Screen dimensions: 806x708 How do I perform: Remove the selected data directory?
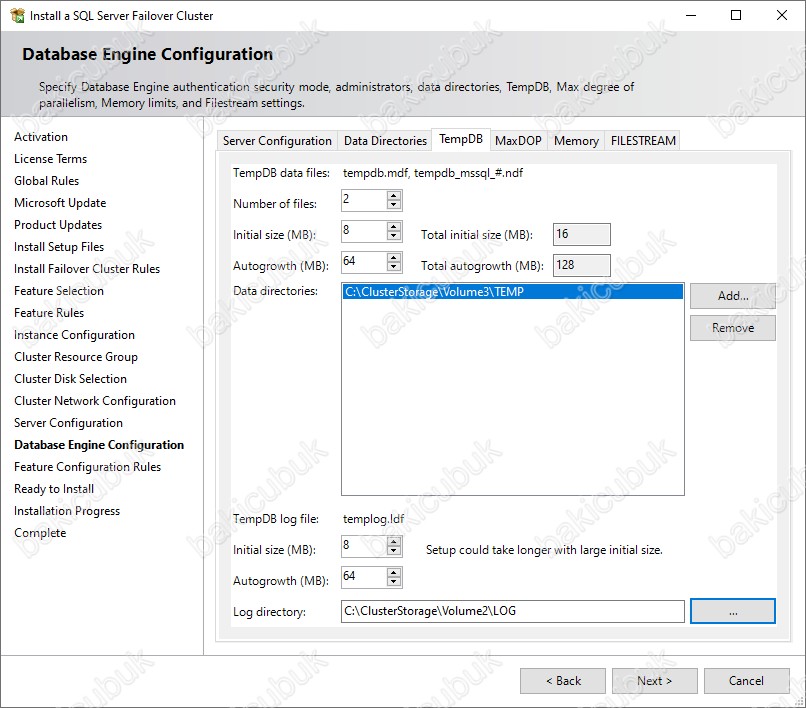732,328
